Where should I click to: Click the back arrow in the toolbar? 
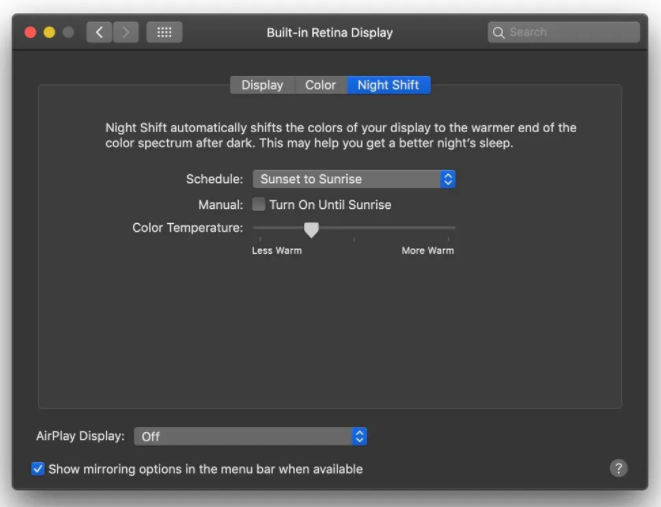(x=99, y=32)
